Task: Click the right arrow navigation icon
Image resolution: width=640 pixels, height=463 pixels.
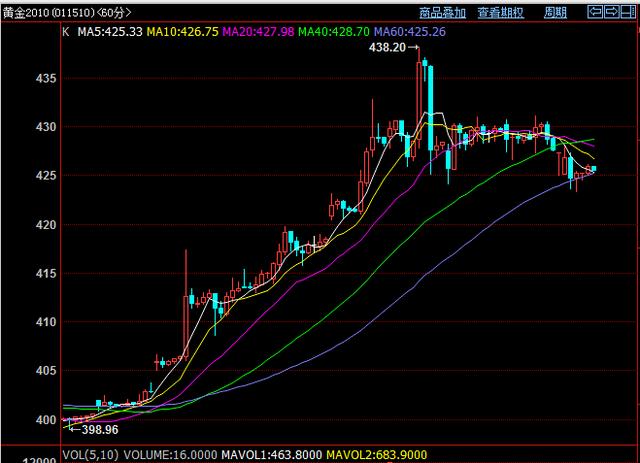Action: 611,12
